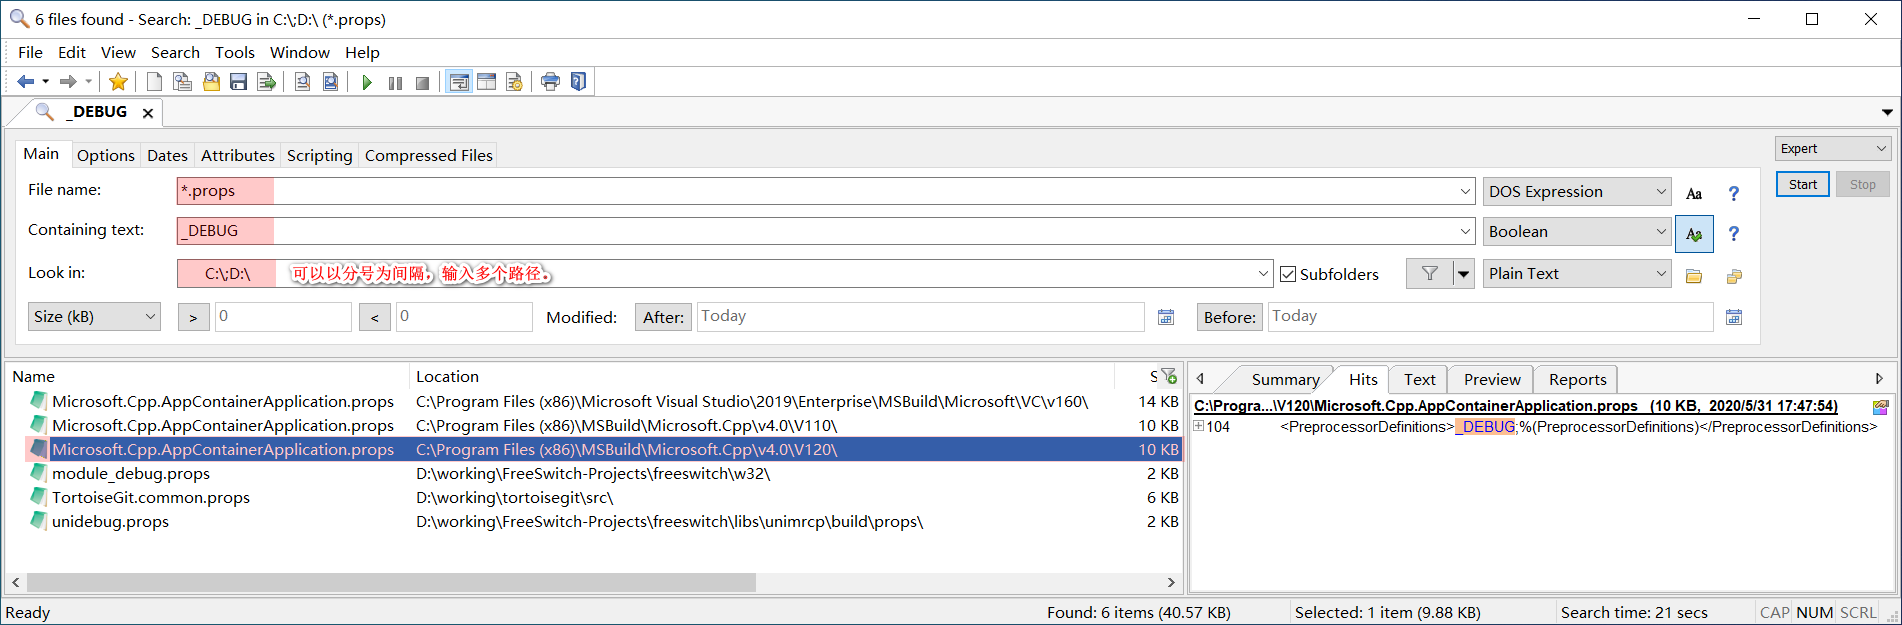Screen dimensions: 1902x625
Task: Open the Size (kB) units dropdown
Action: click(x=94, y=316)
